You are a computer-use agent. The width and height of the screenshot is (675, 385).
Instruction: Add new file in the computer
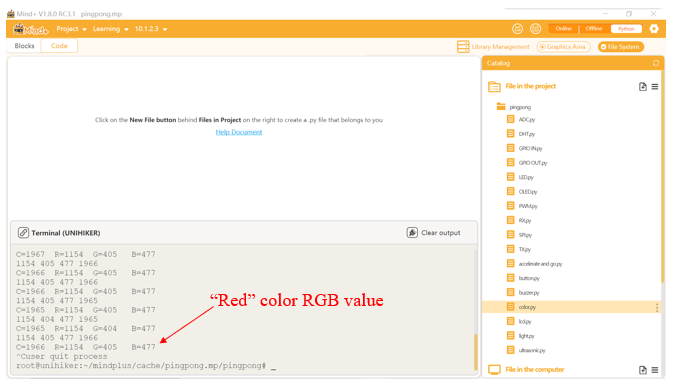tap(643, 370)
